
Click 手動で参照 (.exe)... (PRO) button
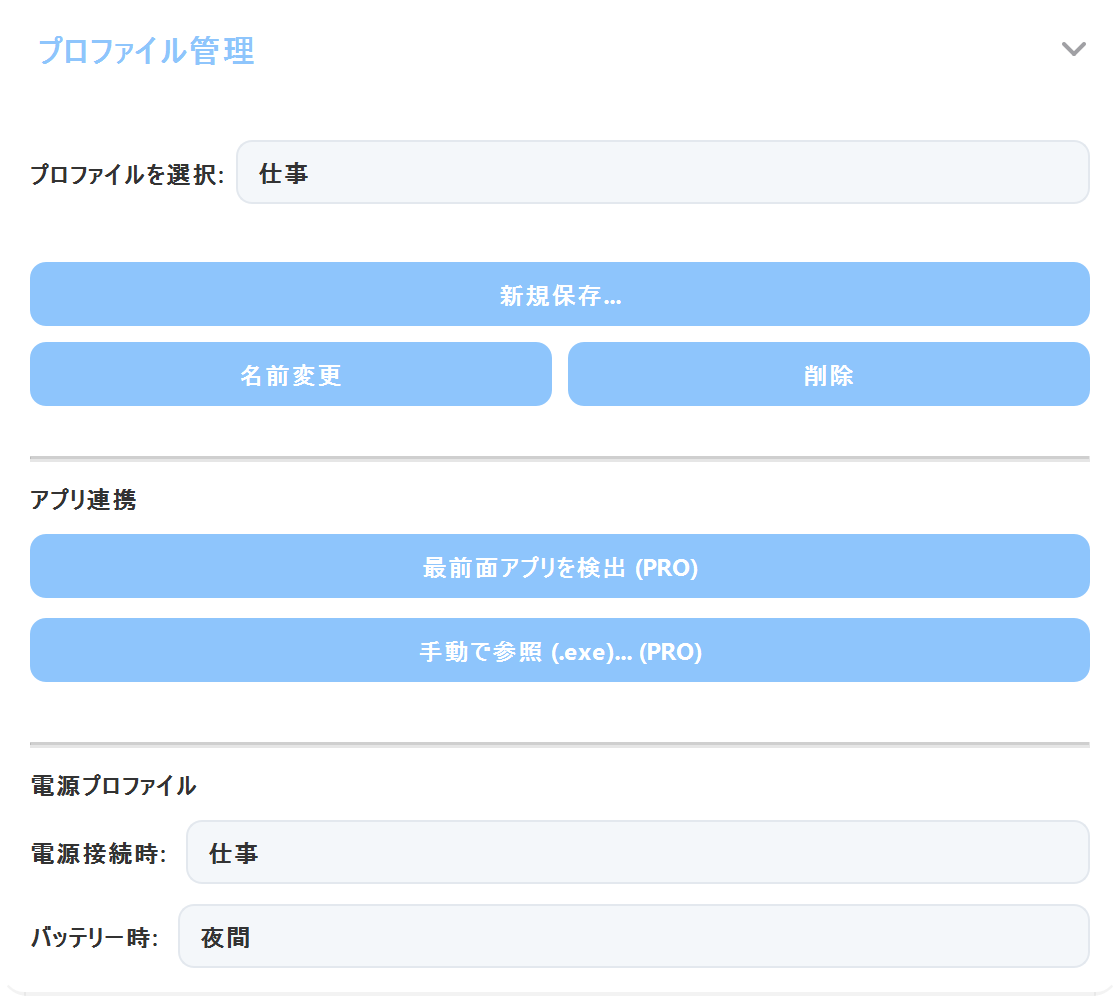coord(559,650)
